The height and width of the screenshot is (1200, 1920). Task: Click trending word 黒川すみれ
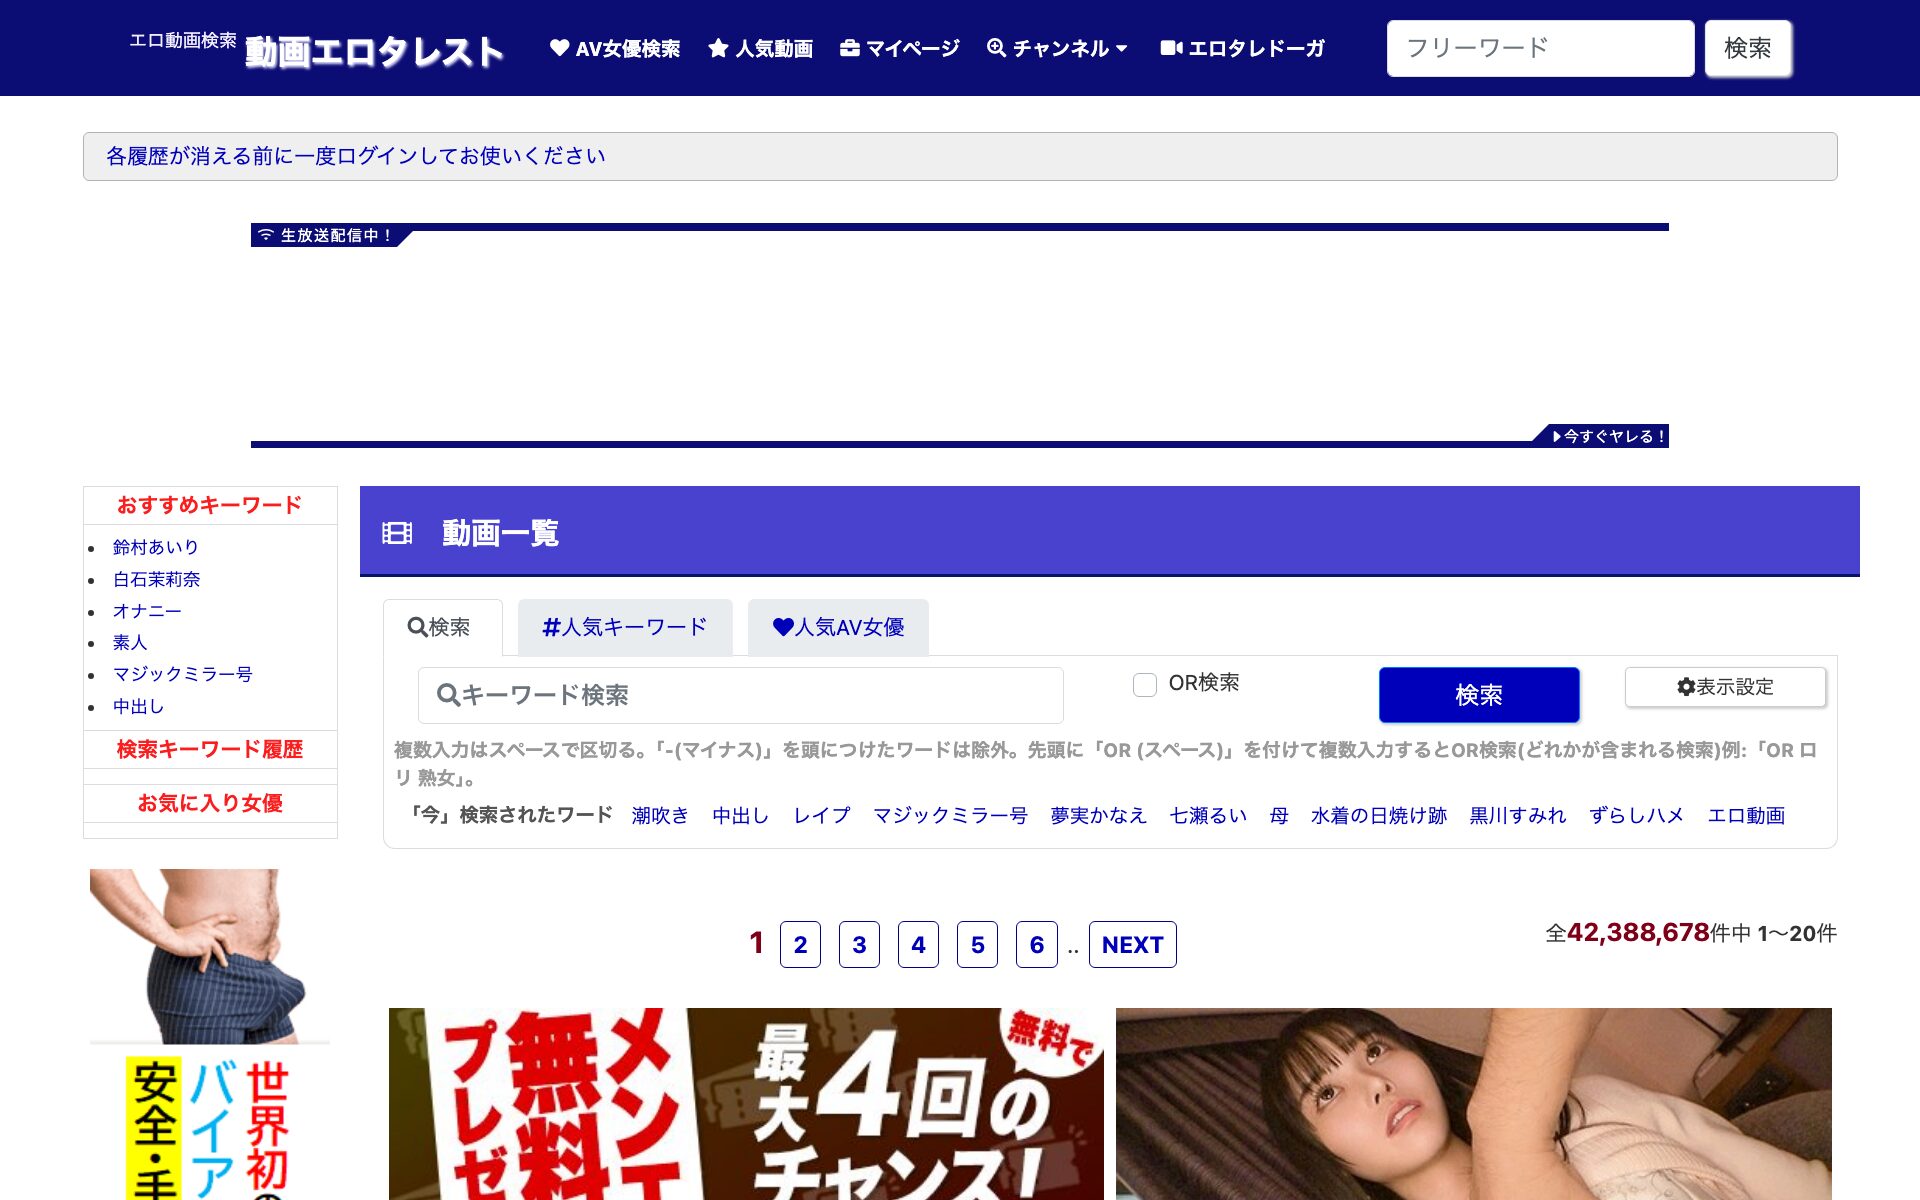click(1518, 816)
